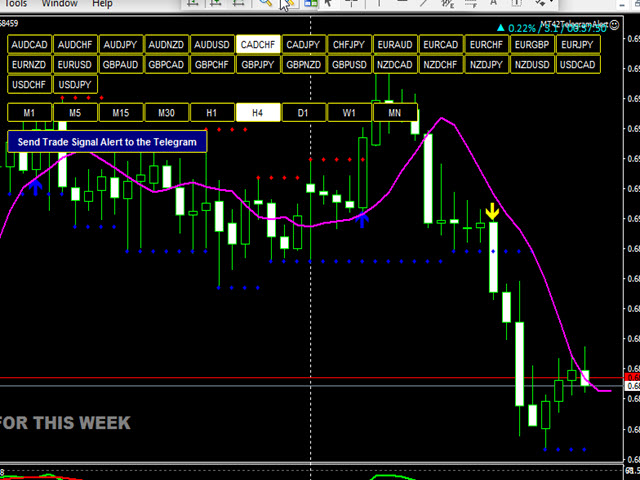
Task: Click the cyan up-triangle beside 0.22%
Action: click(x=500, y=28)
